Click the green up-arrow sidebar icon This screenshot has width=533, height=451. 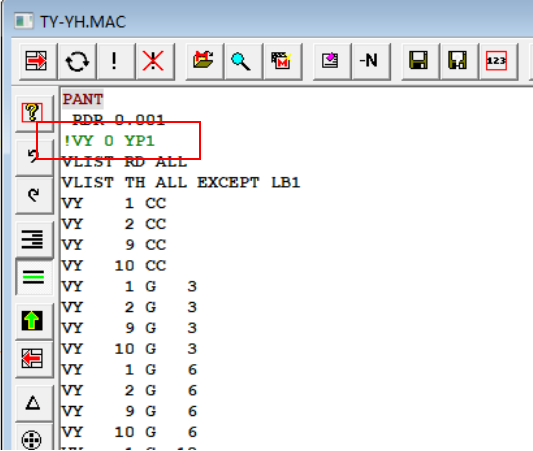tap(32, 320)
